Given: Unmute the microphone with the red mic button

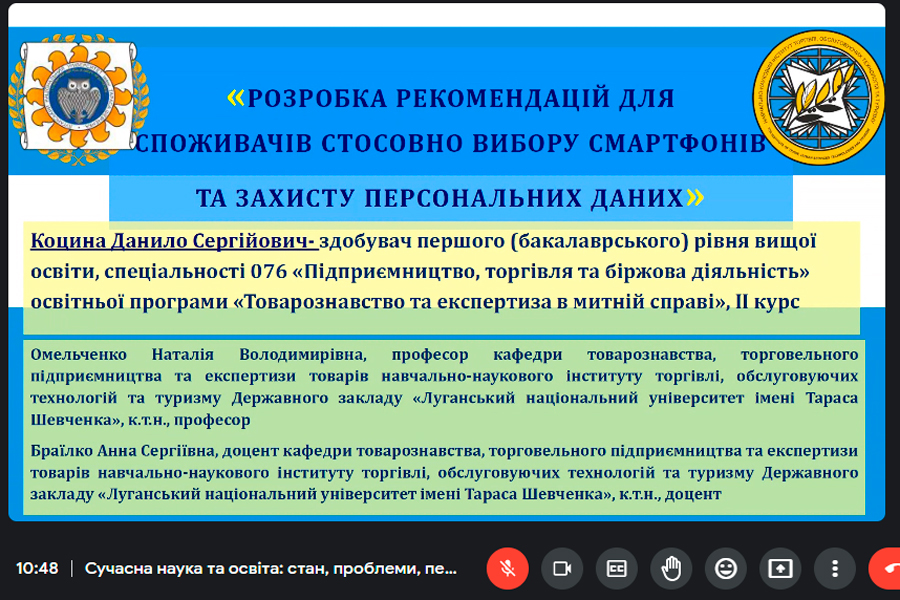Looking at the screenshot, I should click(x=507, y=568).
